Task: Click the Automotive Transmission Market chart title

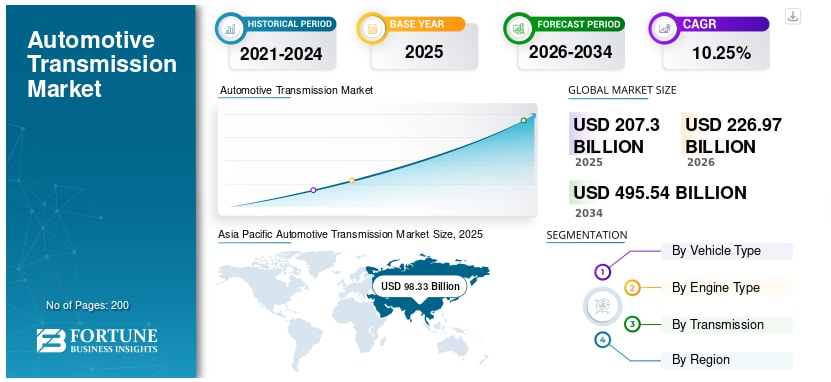Action: [x=296, y=91]
